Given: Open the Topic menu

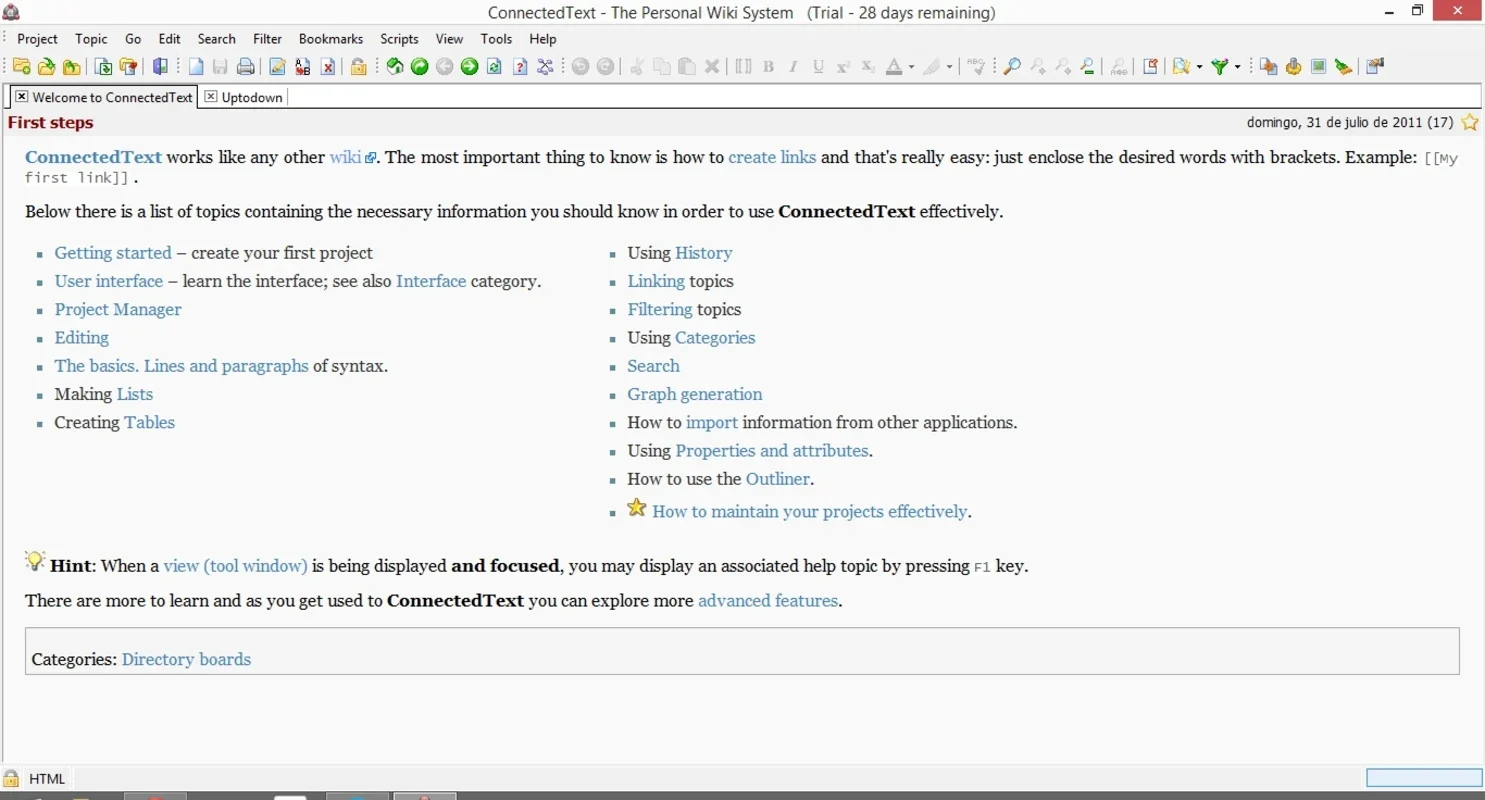Looking at the screenshot, I should click(x=91, y=39).
